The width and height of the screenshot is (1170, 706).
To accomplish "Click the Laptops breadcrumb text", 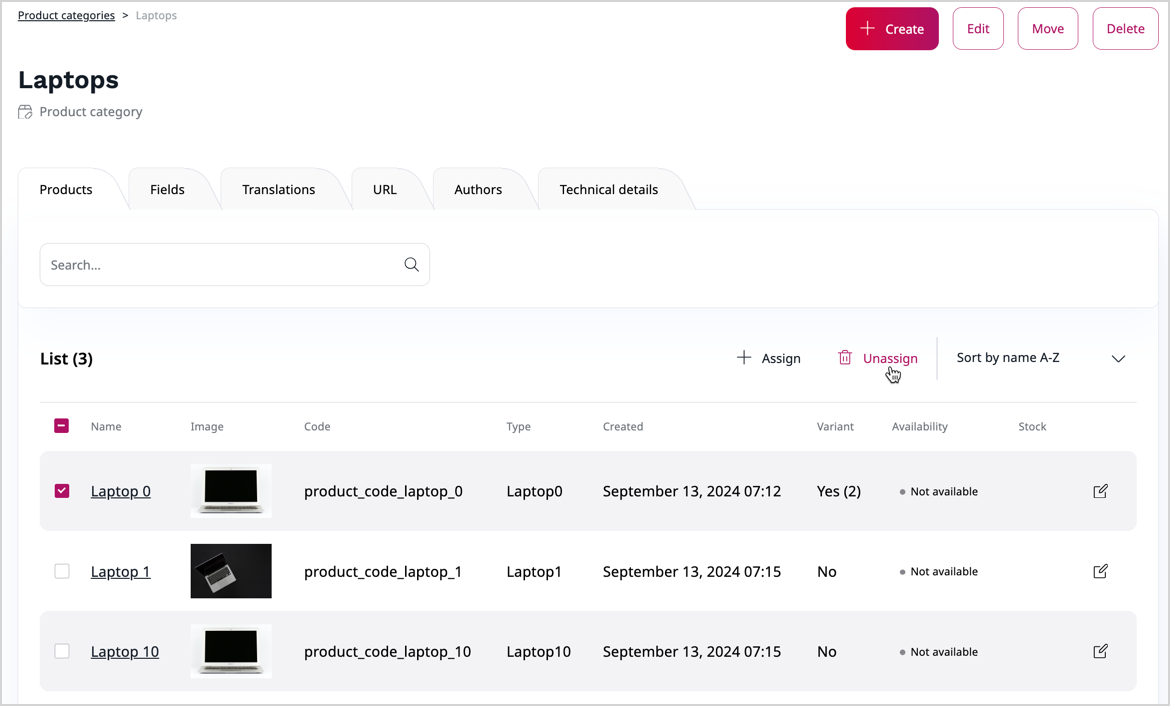I will click(156, 16).
